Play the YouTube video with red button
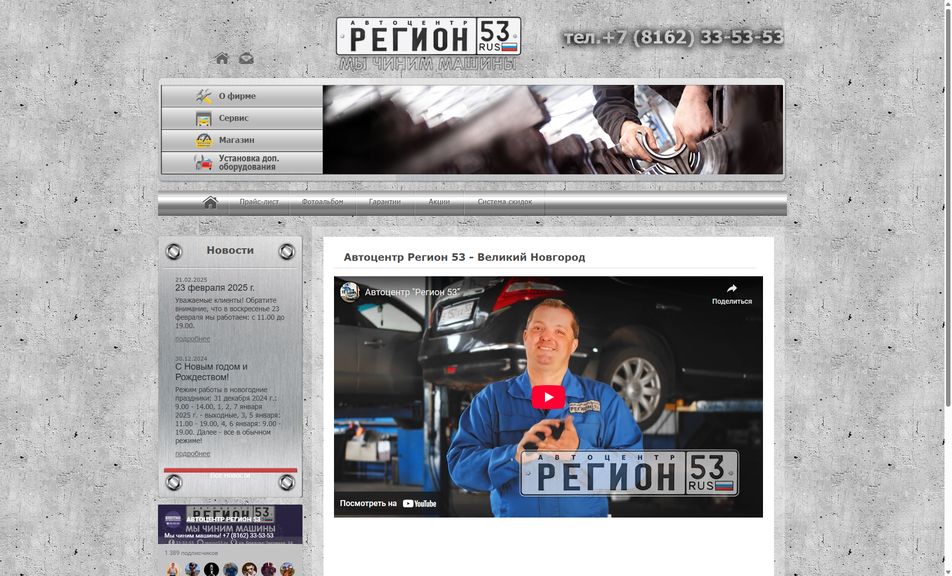Viewport: 952px width, 576px height. pos(548,397)
